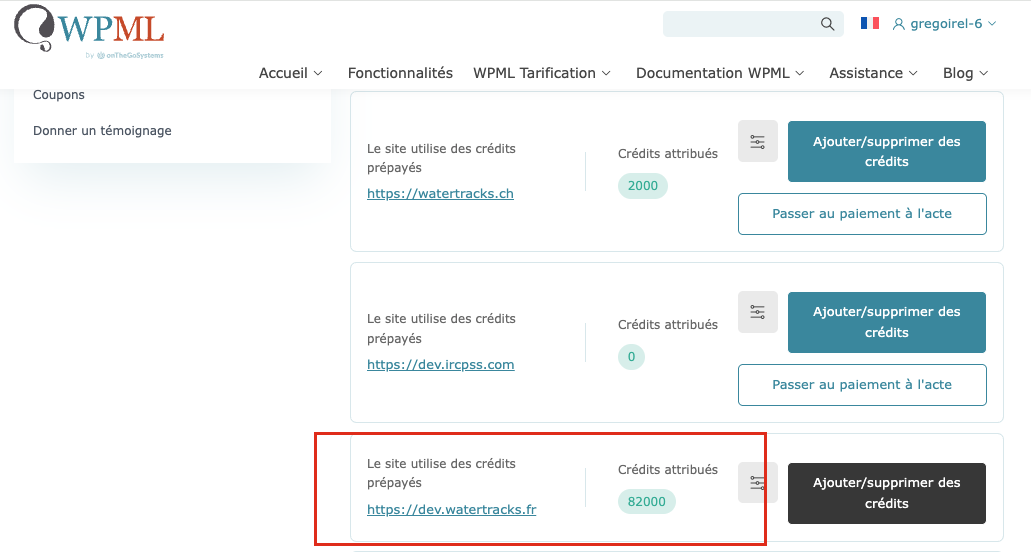Screen dimensions: 1031x552
Task: Open the https://dev.watertracks.fr link
Action: coord(452,509)
